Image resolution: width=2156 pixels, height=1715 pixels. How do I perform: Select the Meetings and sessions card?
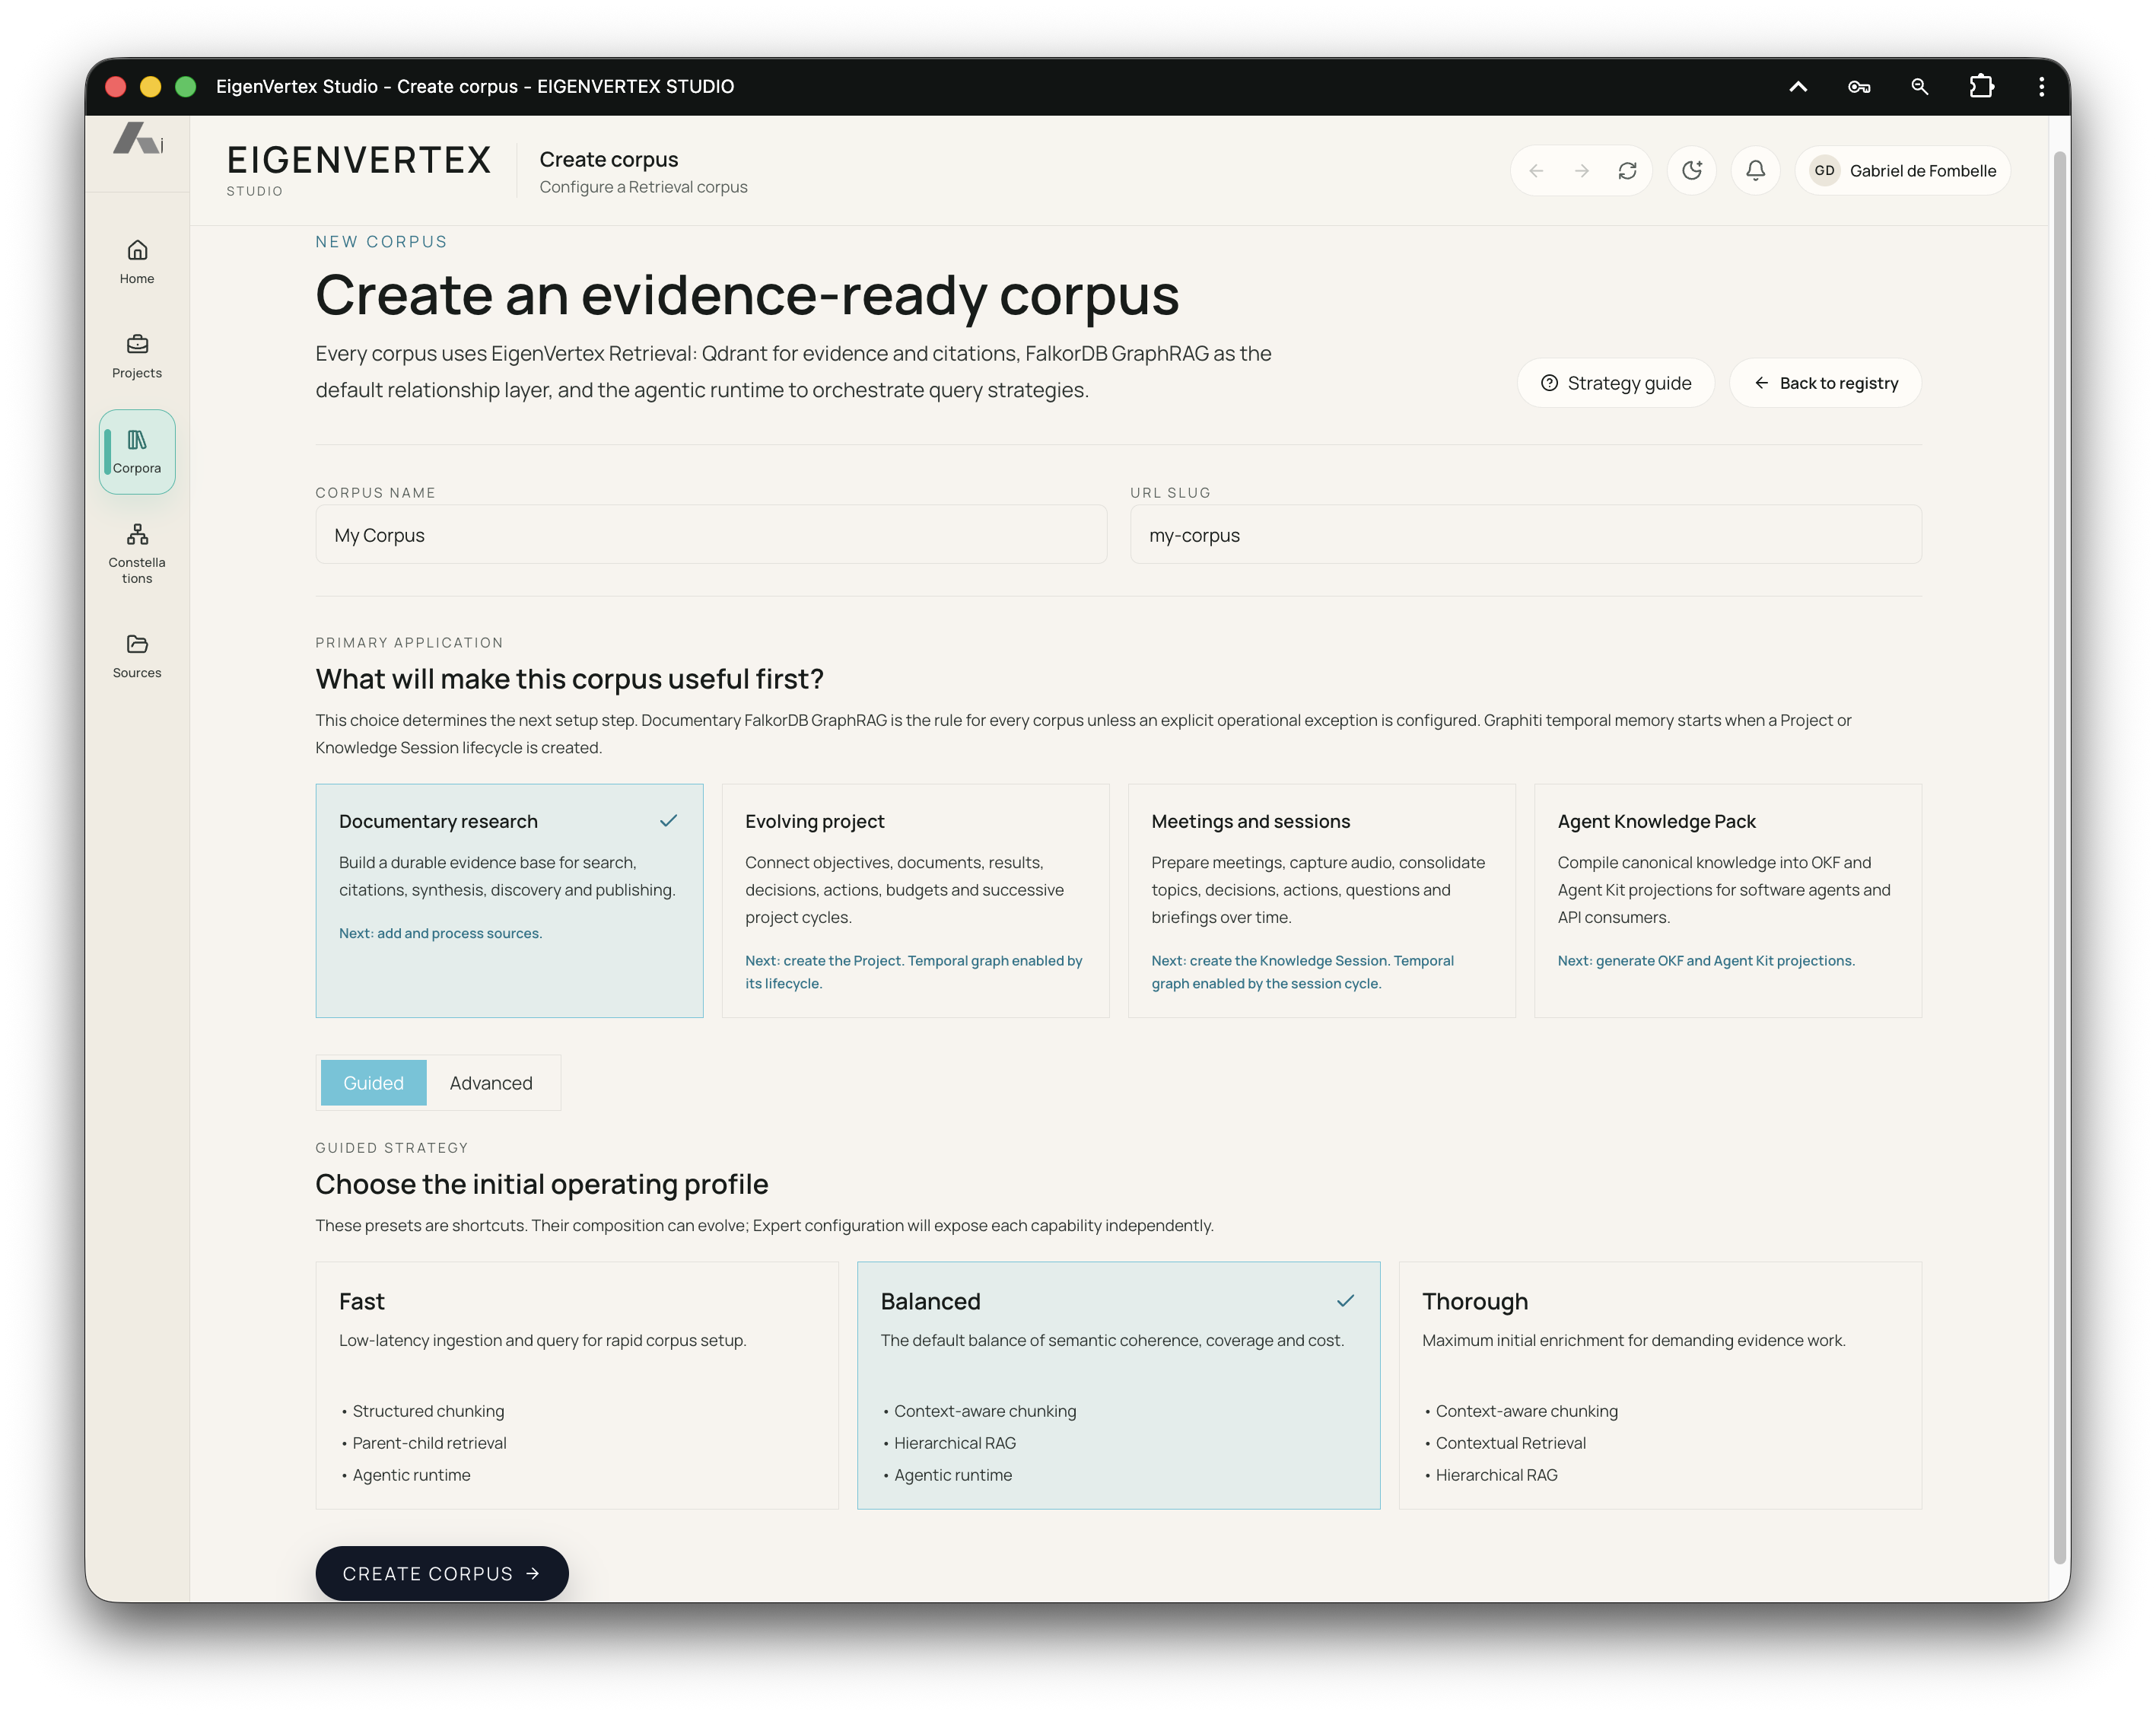point(1321,900)
